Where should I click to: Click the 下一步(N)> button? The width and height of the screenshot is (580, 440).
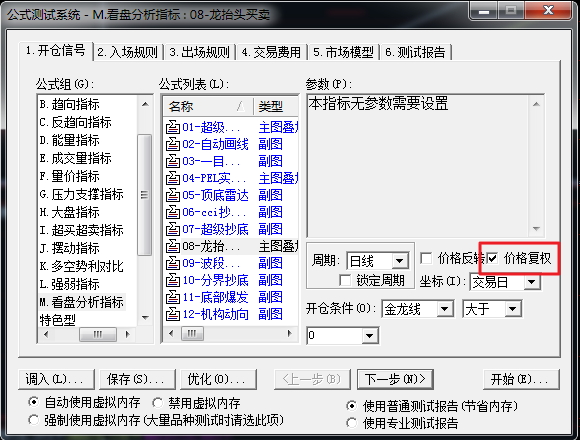(395, 379)
